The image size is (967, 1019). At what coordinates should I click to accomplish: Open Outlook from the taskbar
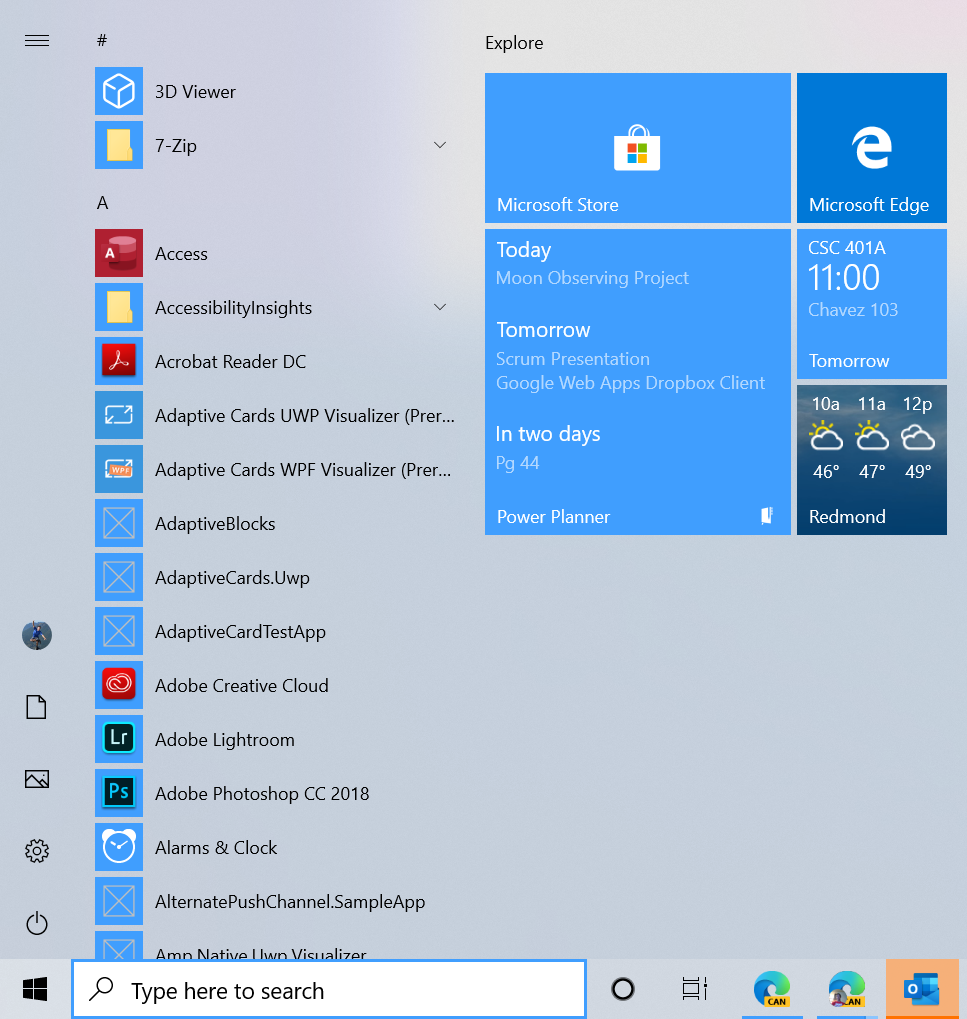click(922, 989)
